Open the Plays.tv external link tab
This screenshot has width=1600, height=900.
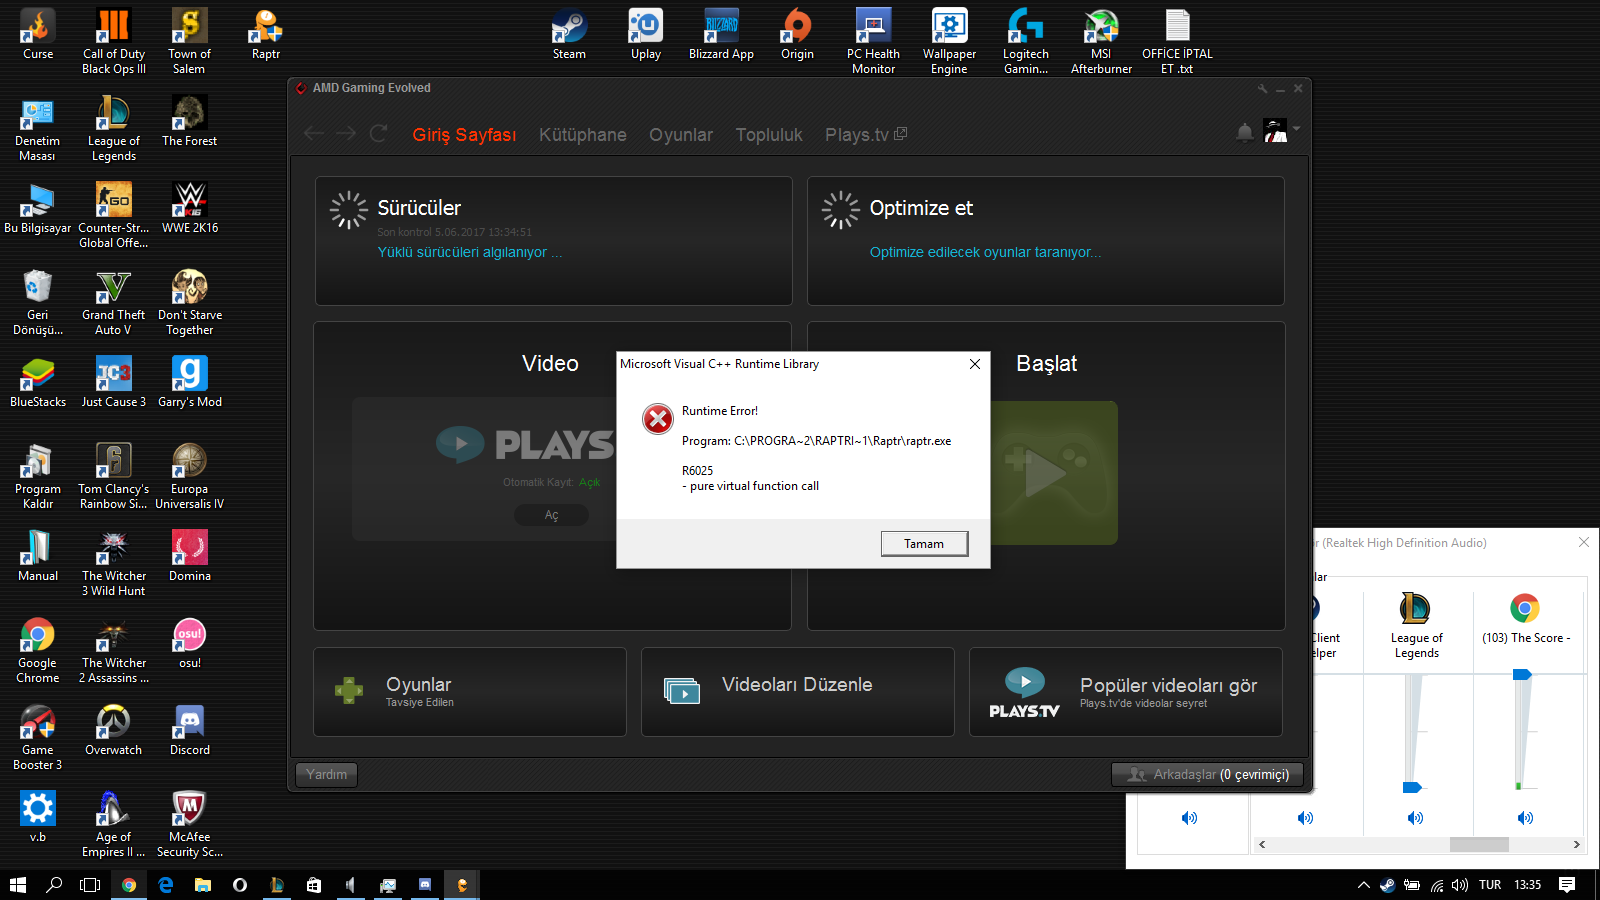pyautogui.click(x=866, y=135)
